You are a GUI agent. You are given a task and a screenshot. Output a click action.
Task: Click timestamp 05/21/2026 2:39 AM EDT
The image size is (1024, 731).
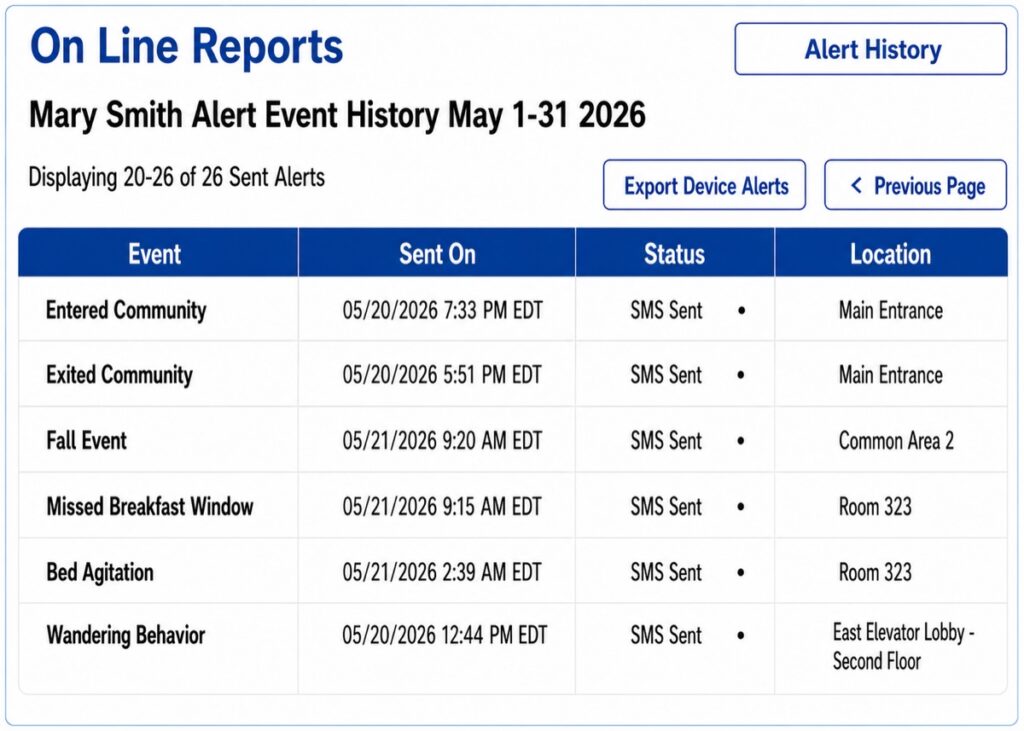[x=442, y=572]
